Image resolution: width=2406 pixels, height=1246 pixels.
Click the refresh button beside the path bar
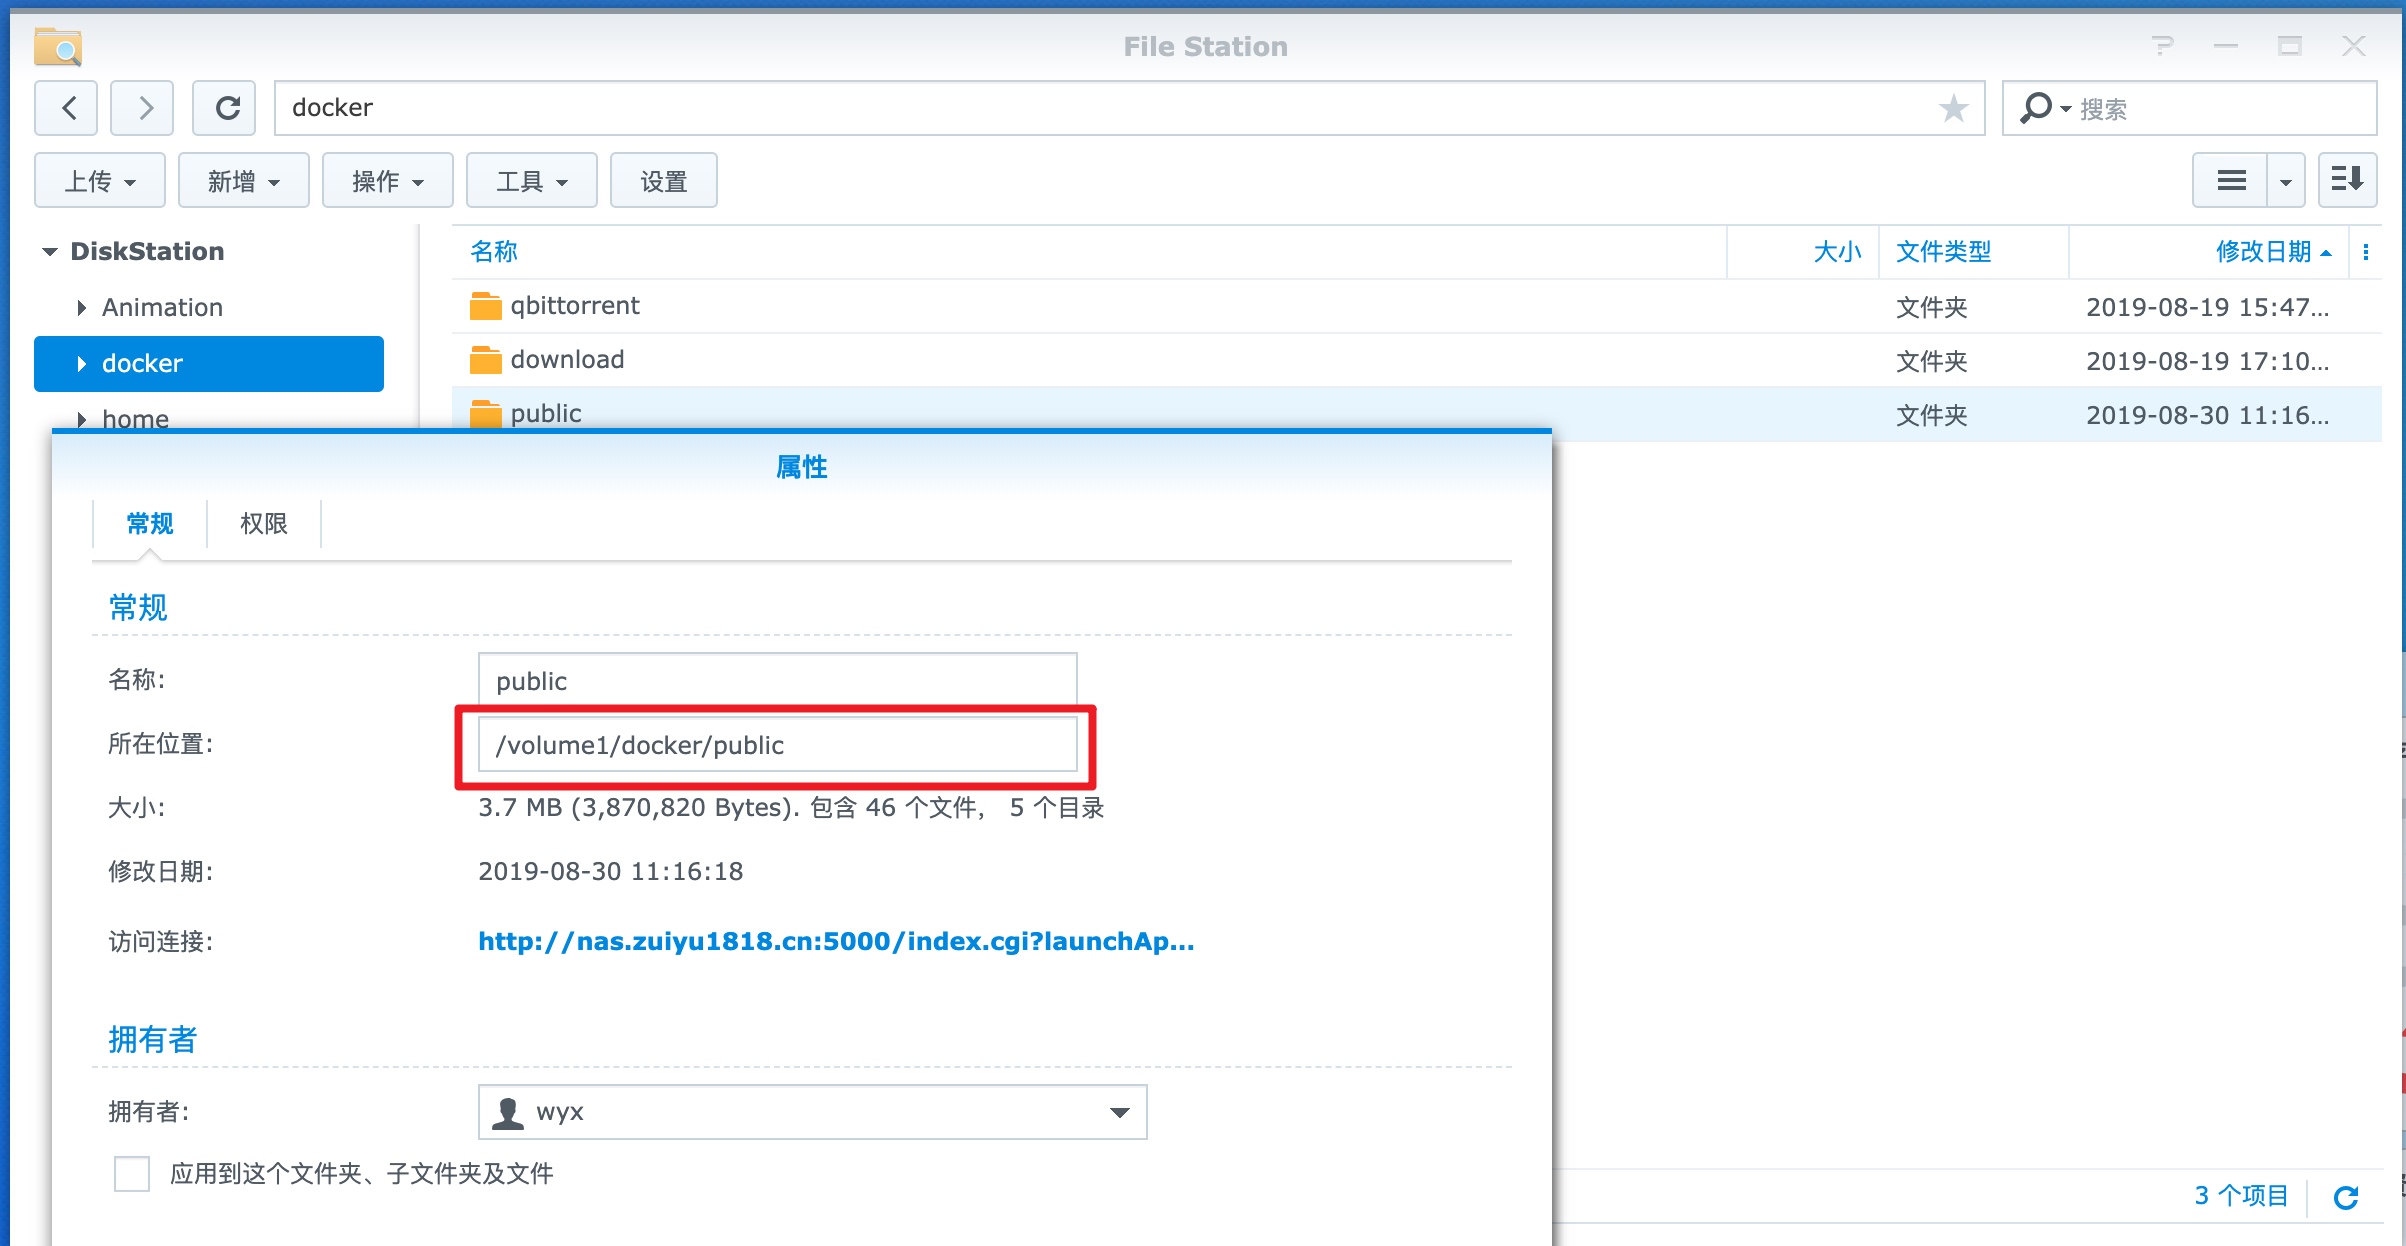pyautogui.click(x=226, y=108)
